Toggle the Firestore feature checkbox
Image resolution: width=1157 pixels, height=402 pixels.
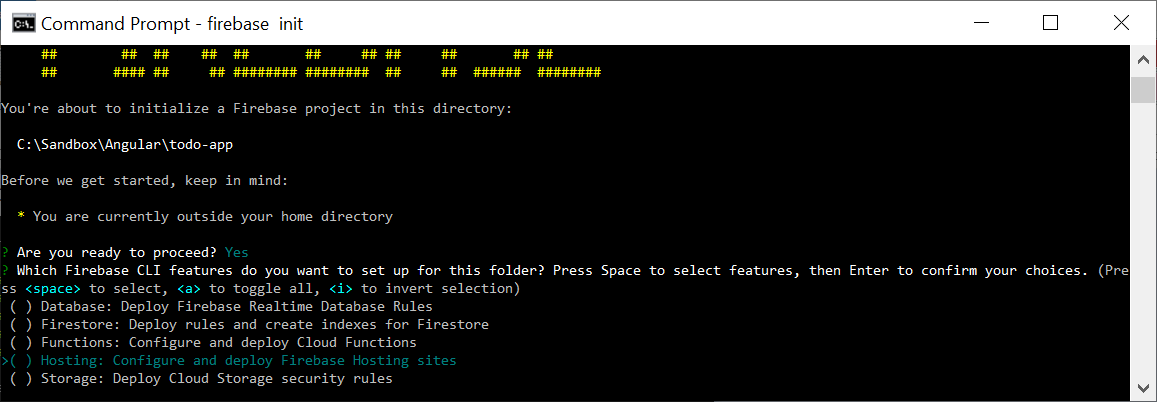pyautogui.click(x=21, y=325)
